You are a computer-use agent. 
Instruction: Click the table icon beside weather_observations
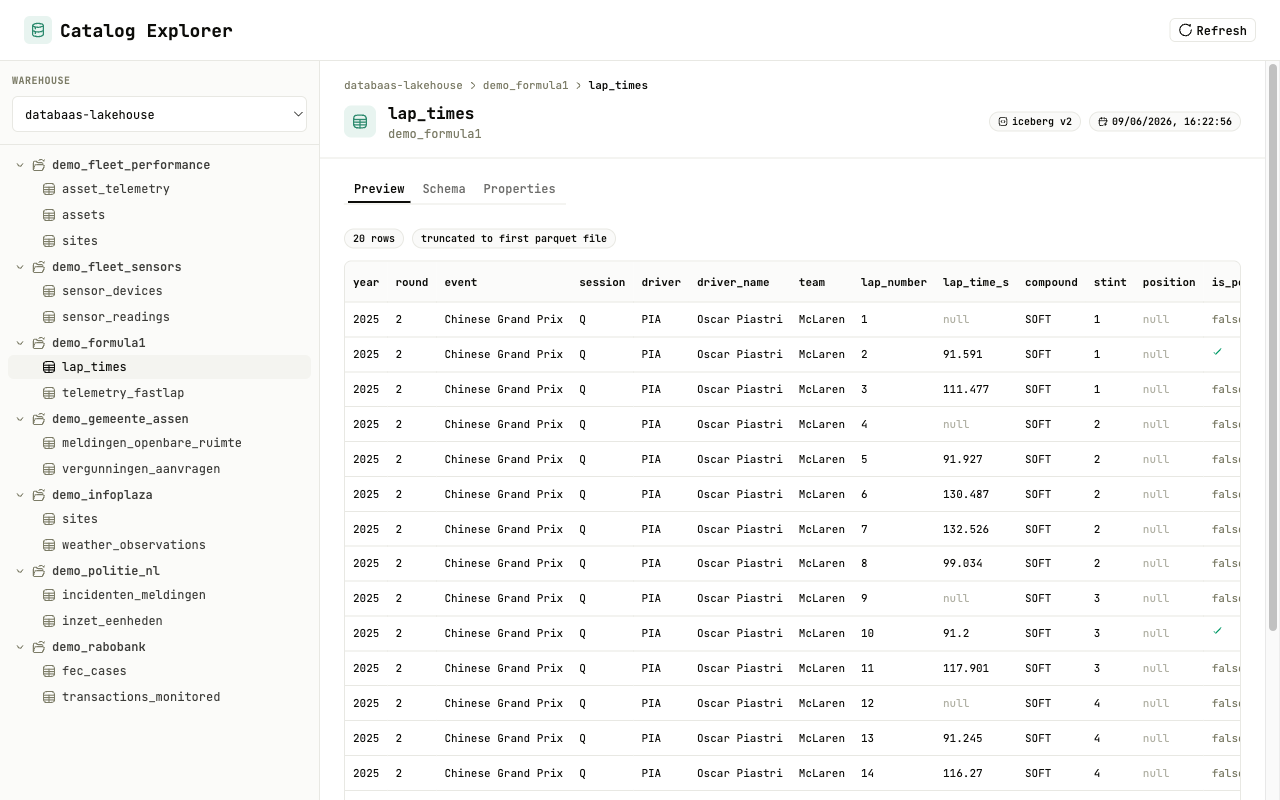tap(49, 545)
